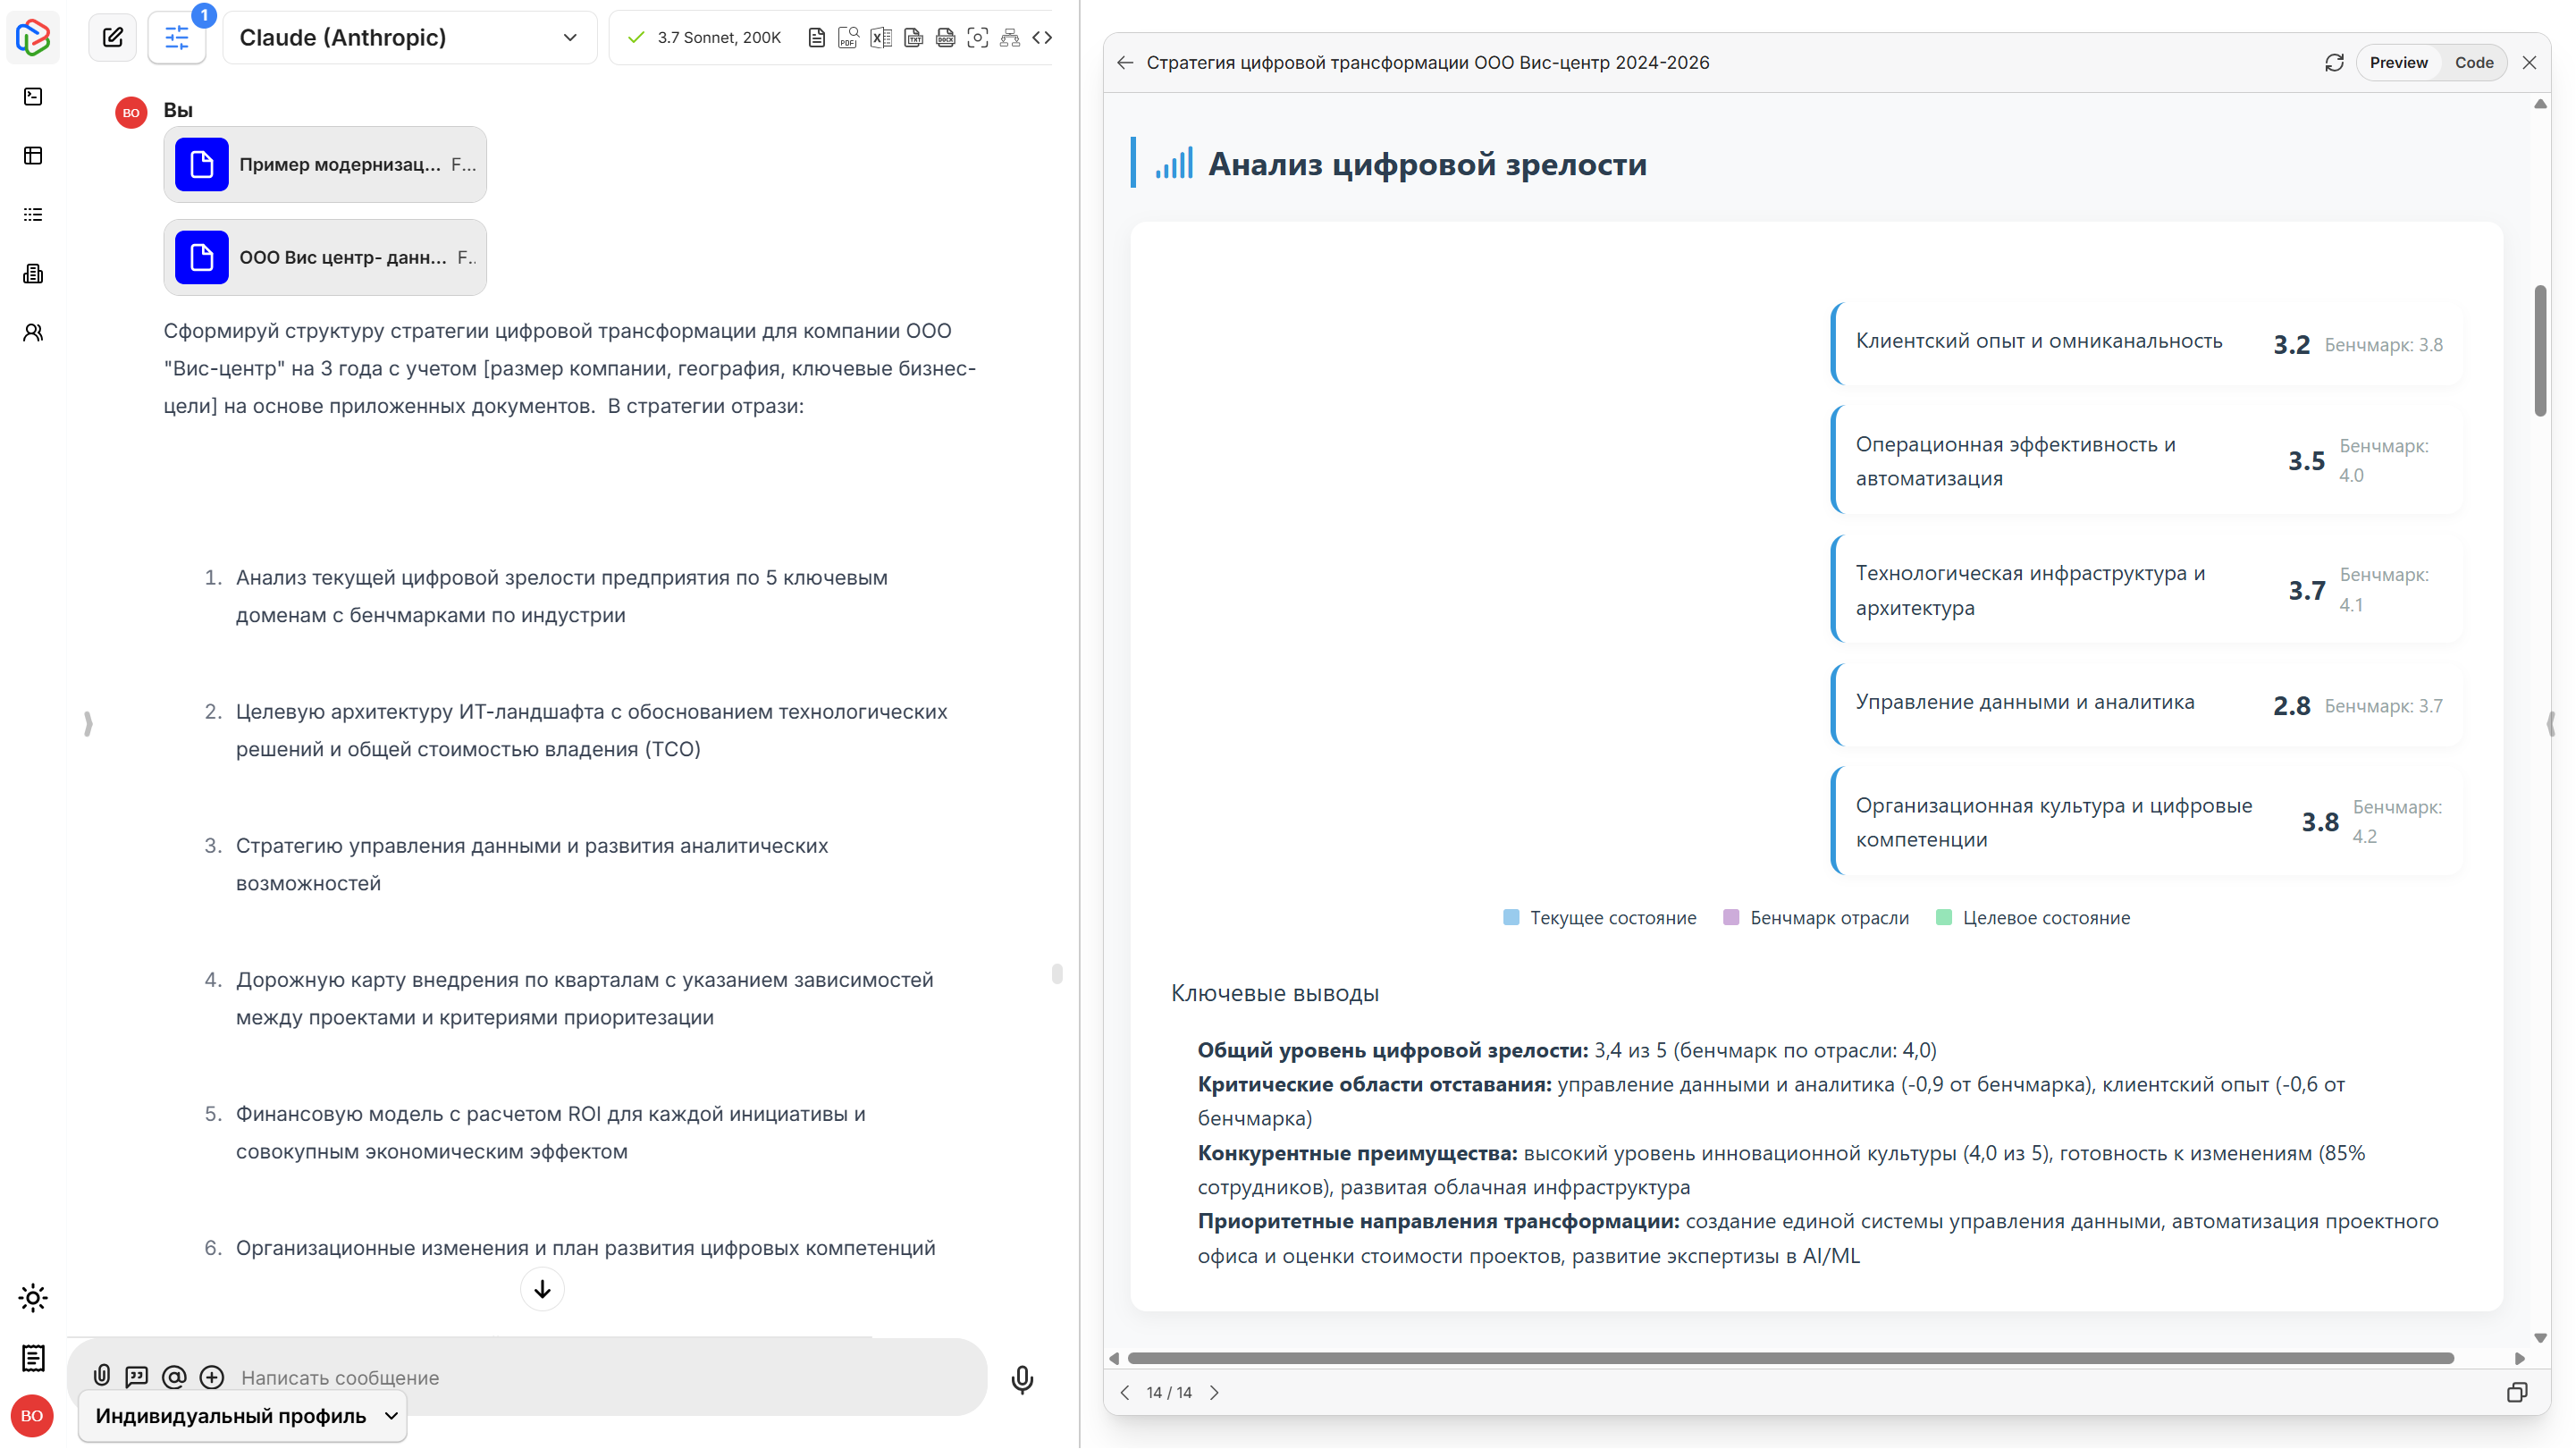Open the terminal-style sidebar icon
This screenshot has width=2576, height=1449.
(33, 97)
